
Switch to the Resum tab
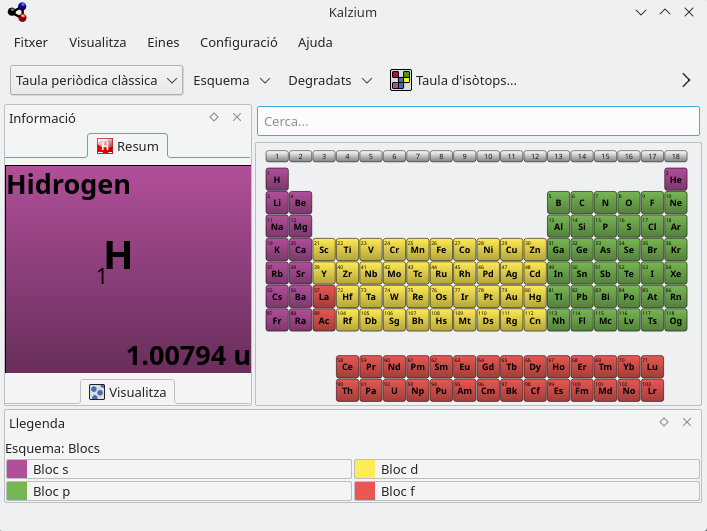coord(128,146)
